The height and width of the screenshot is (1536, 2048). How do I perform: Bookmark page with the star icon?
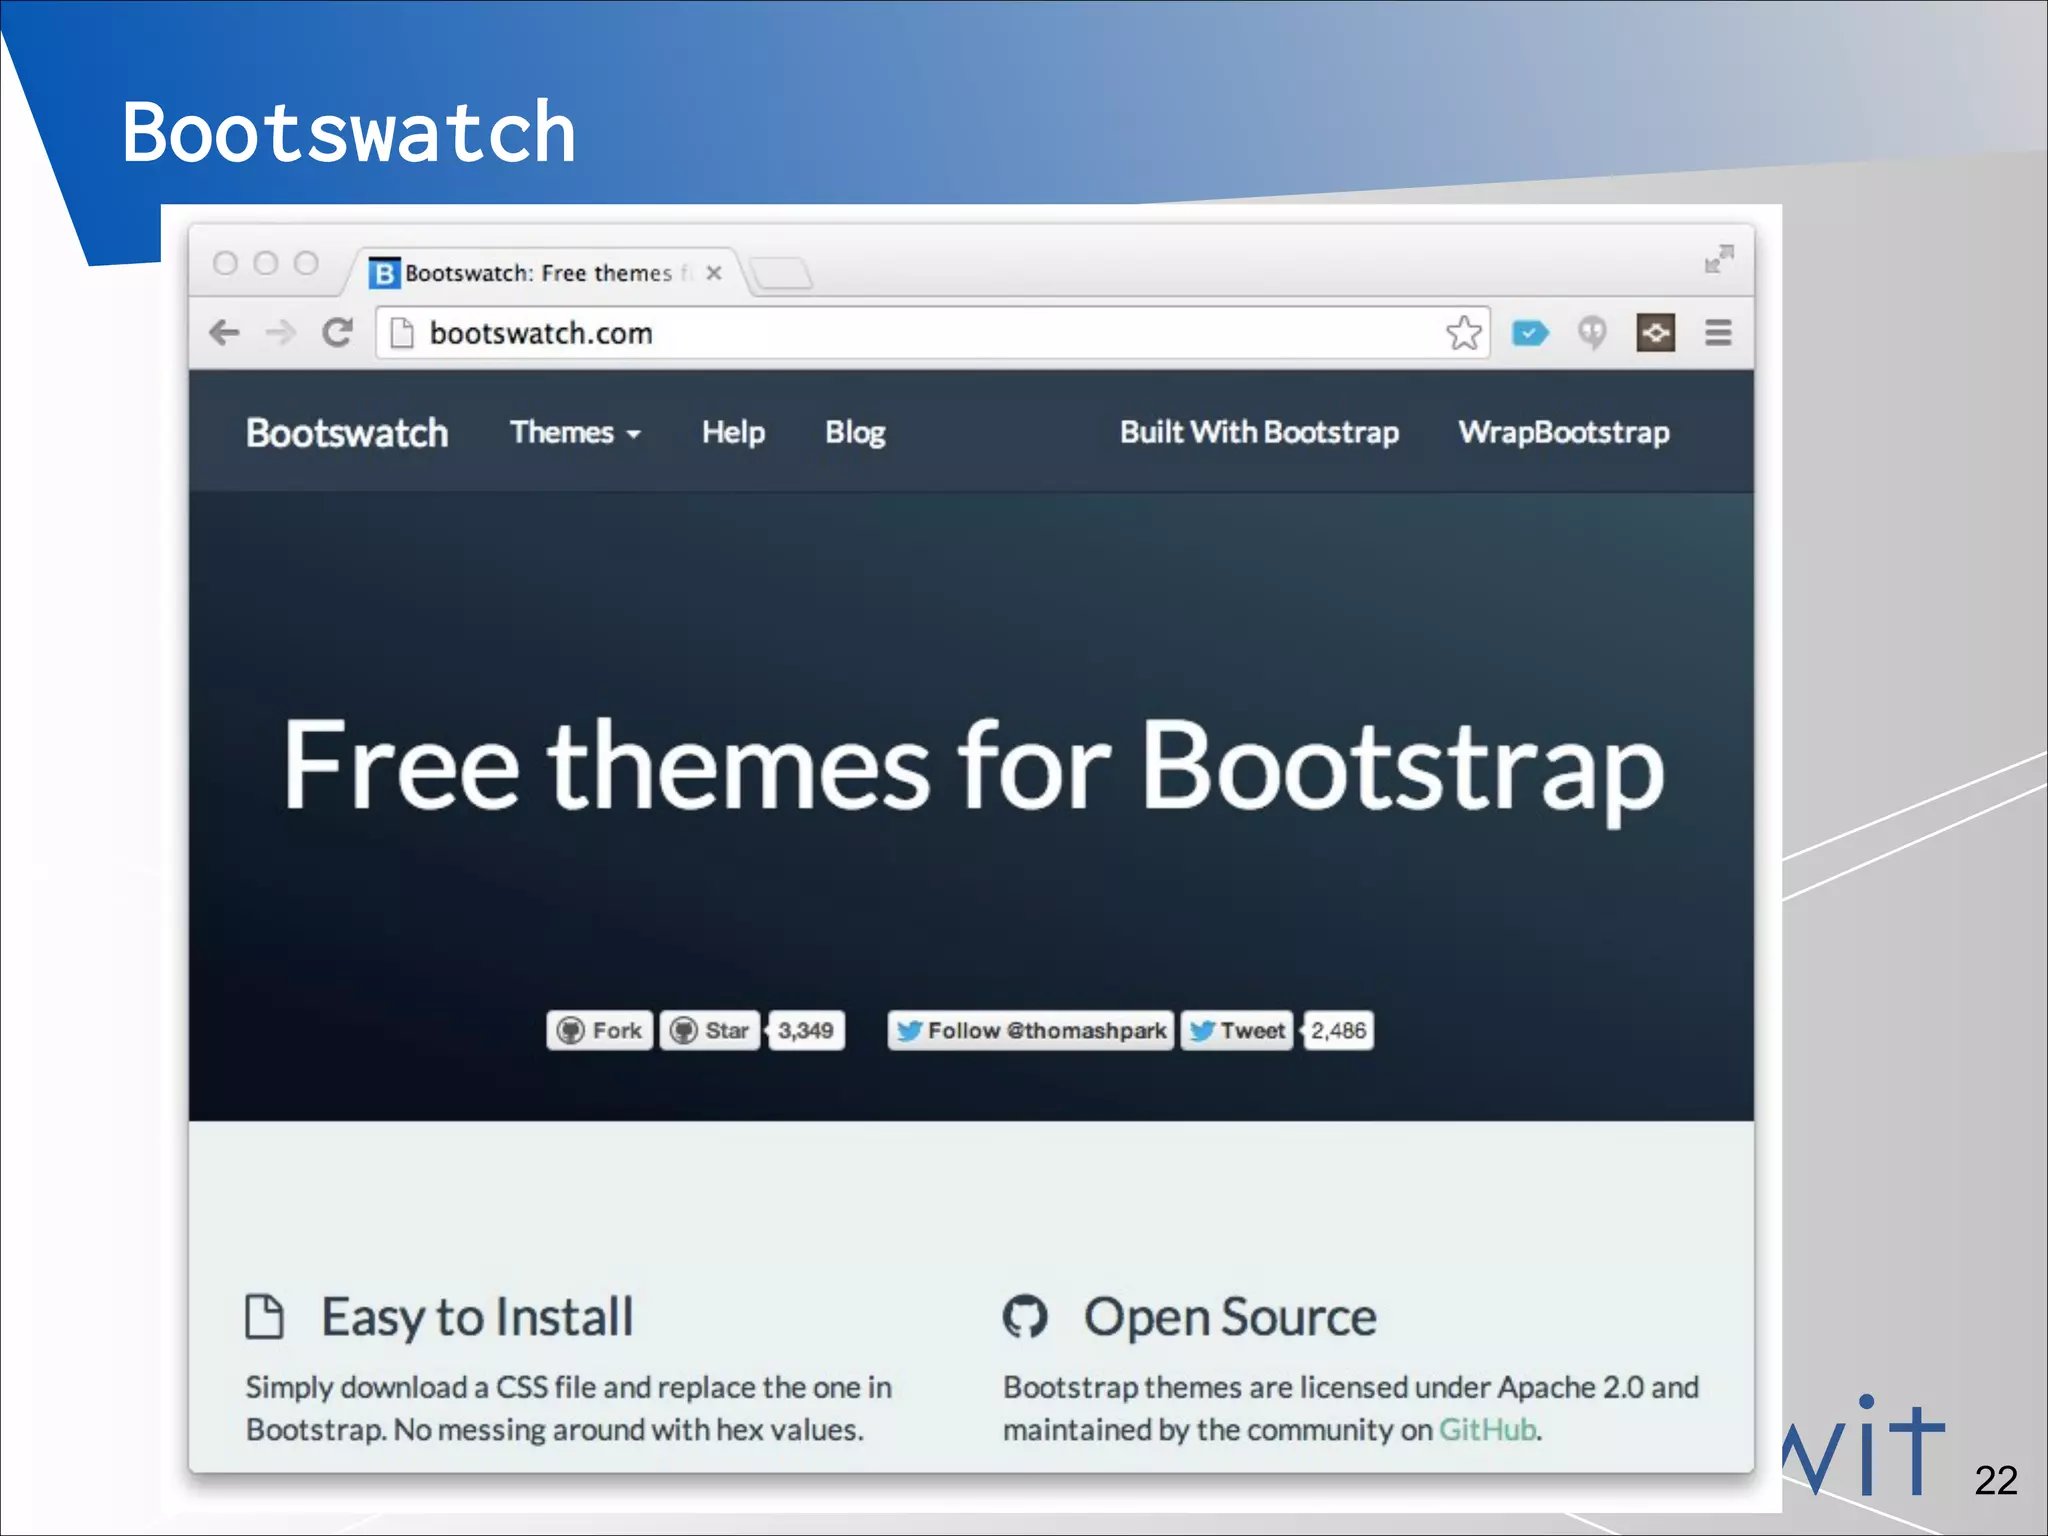point(1464,333)
